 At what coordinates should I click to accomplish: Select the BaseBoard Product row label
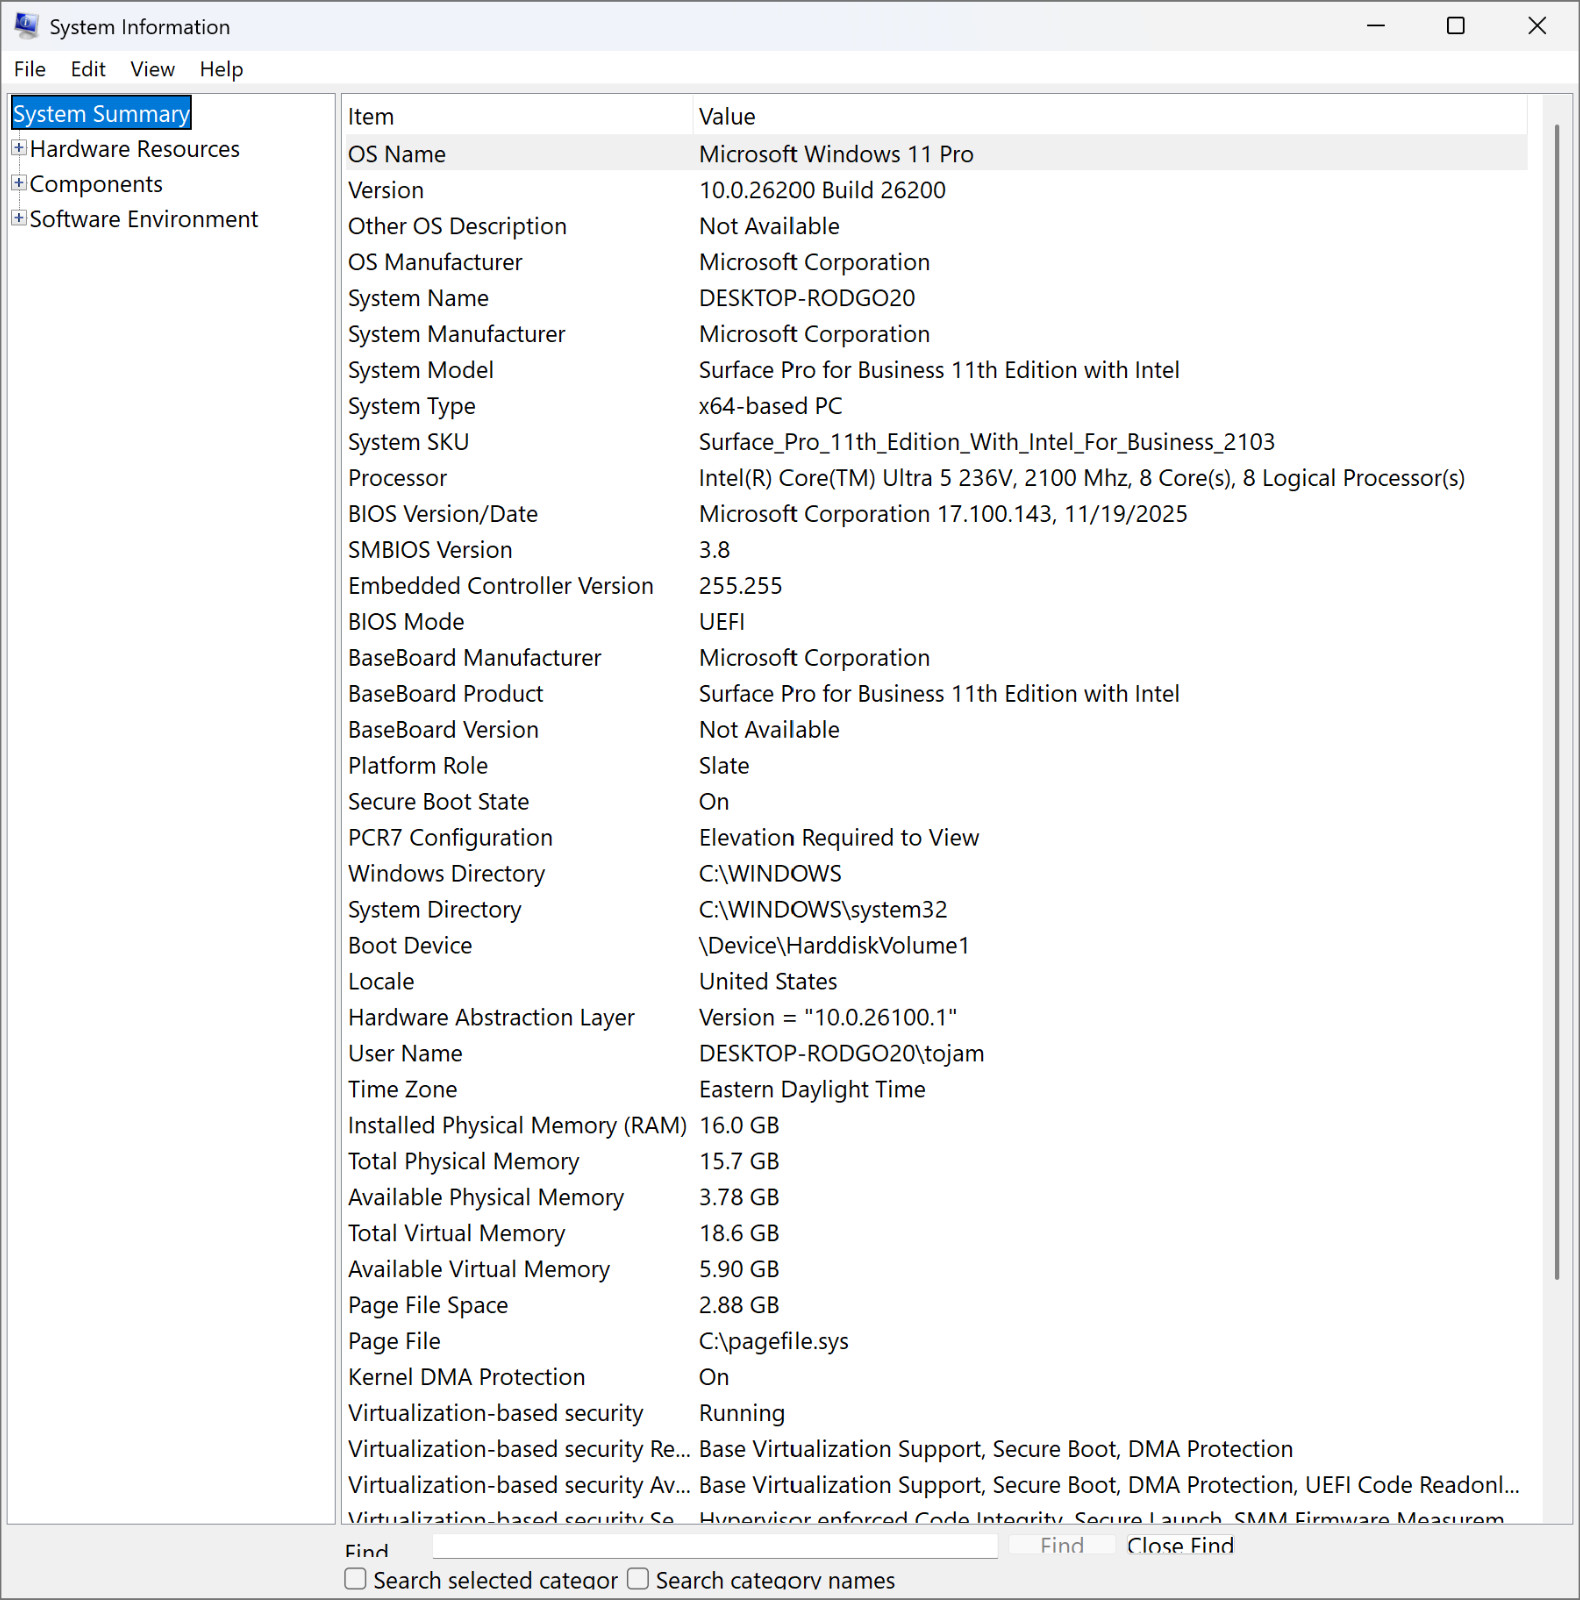point(446,694)
